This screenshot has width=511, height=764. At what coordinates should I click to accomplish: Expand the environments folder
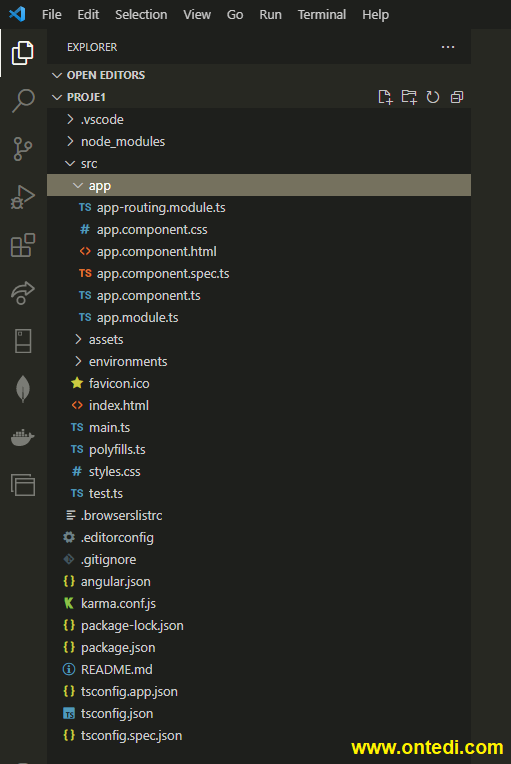(259, 361)
